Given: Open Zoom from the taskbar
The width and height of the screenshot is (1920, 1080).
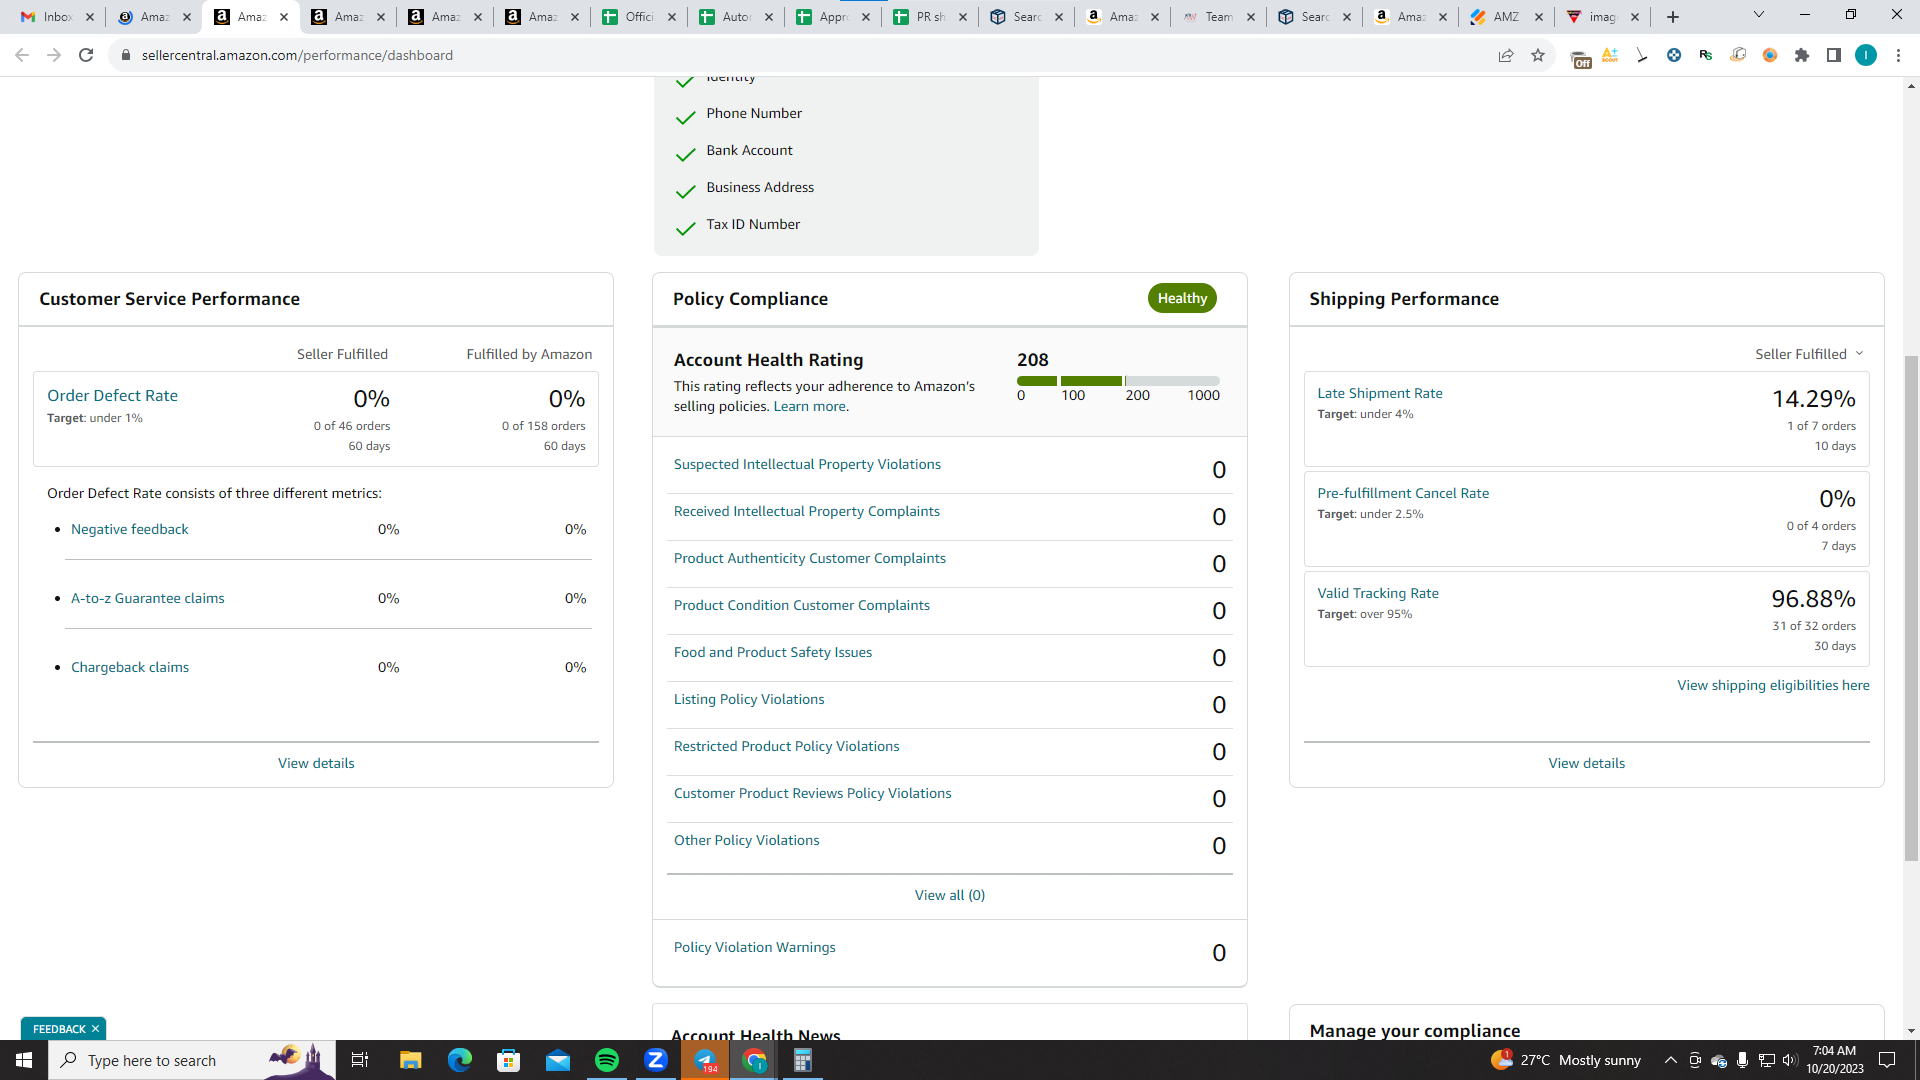Looking at the screenshot, I should 656,1060.
